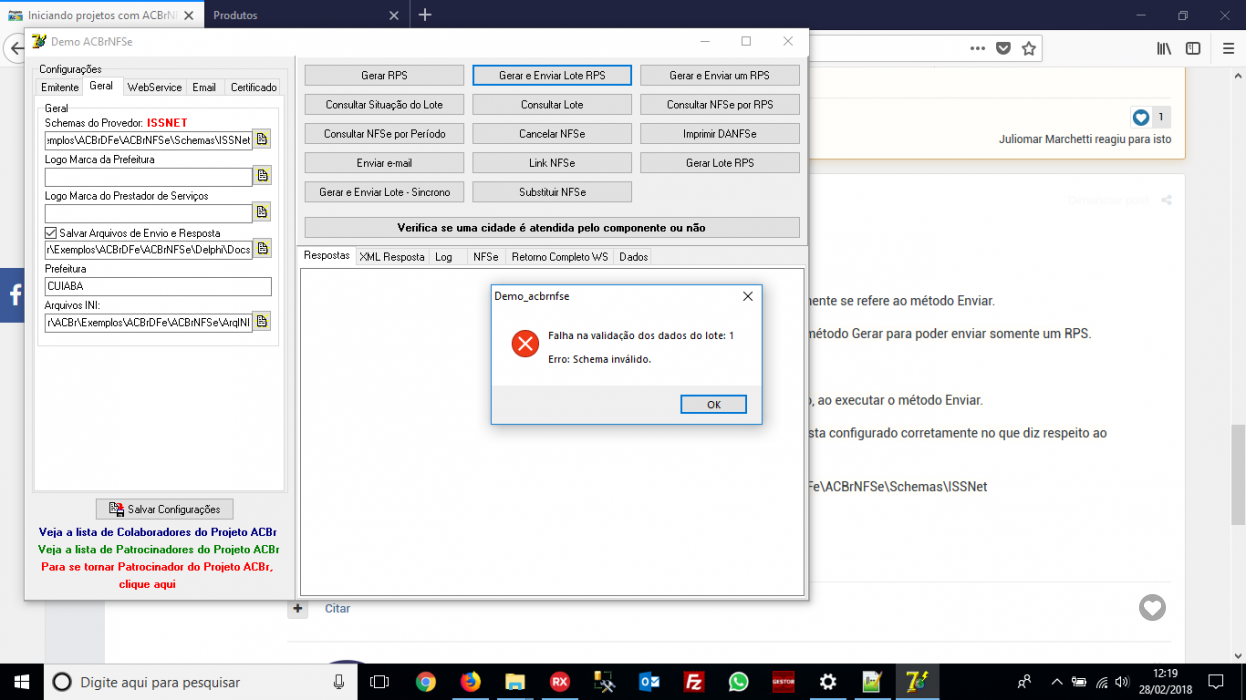1246x700 pixels.
Task: Click OK in the error dialog
Action: [x=713, y=405]
